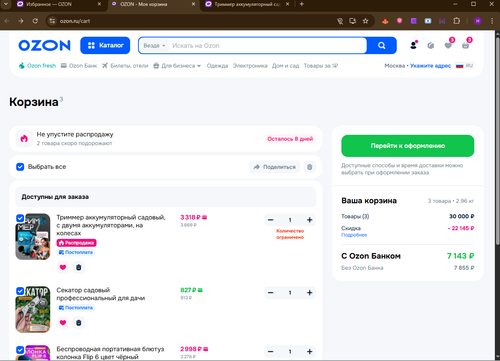Screen dimensions: 500x361
Task: Open Секатор садовый профессиональный product title
Action: pos(101,294)
